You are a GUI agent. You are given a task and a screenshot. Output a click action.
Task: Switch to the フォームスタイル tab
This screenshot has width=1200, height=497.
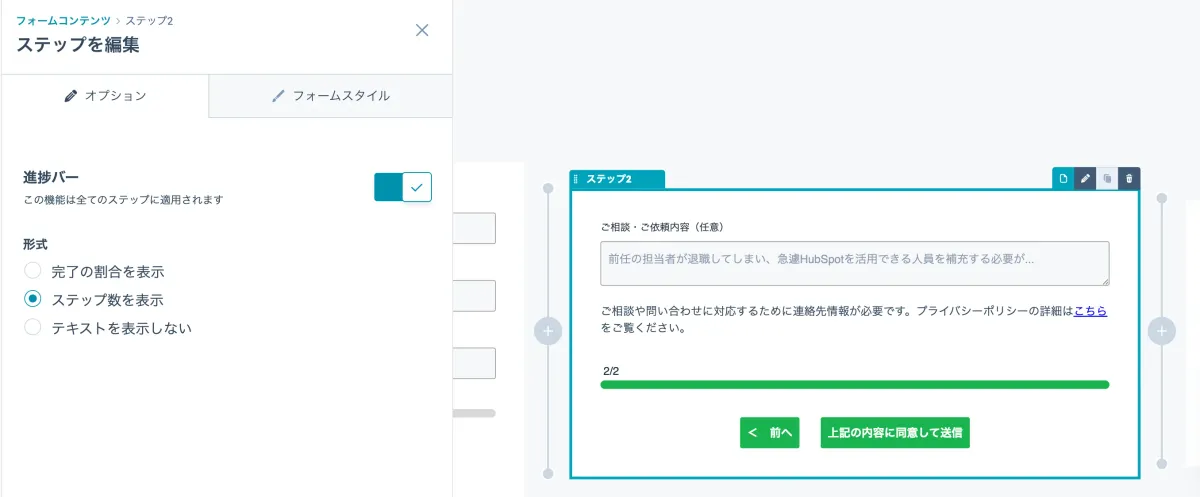click(x=331, y=96)
